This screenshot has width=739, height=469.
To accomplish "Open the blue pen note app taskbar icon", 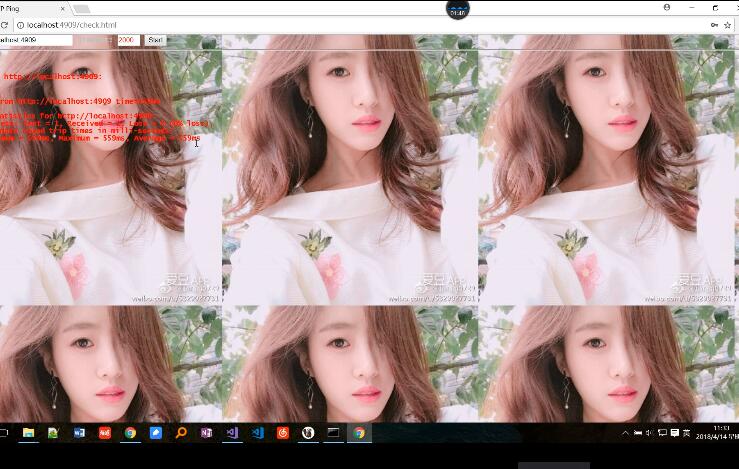I will 156,433.
